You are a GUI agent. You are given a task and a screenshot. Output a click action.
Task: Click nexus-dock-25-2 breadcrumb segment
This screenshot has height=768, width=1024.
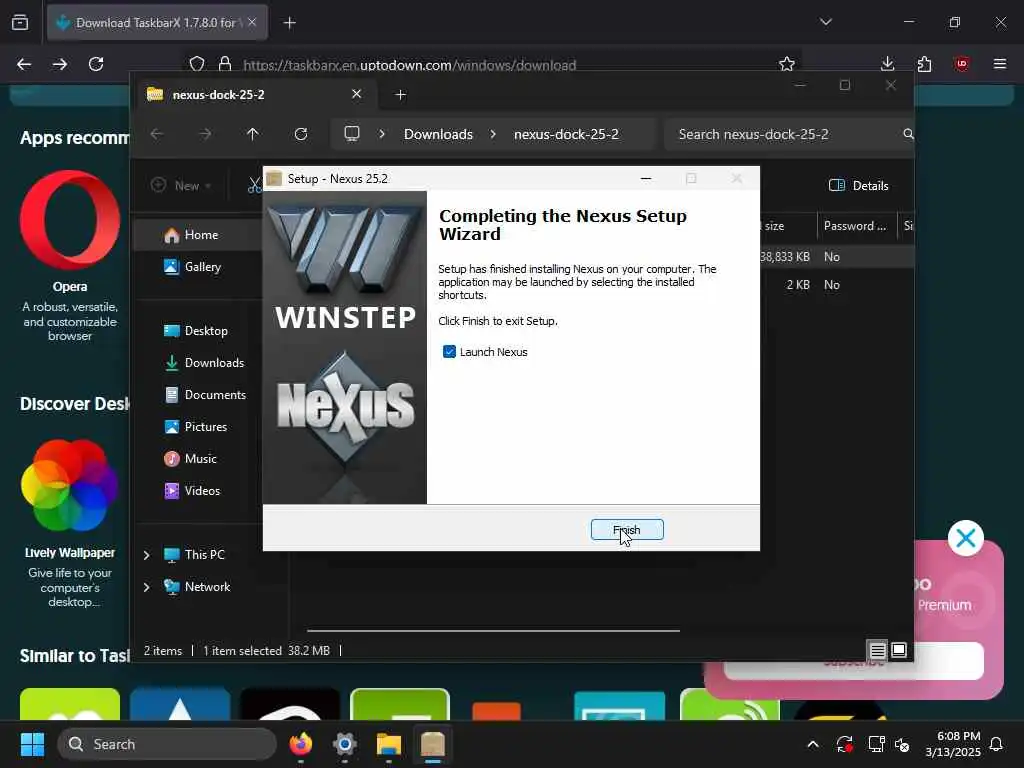(566, 134)
